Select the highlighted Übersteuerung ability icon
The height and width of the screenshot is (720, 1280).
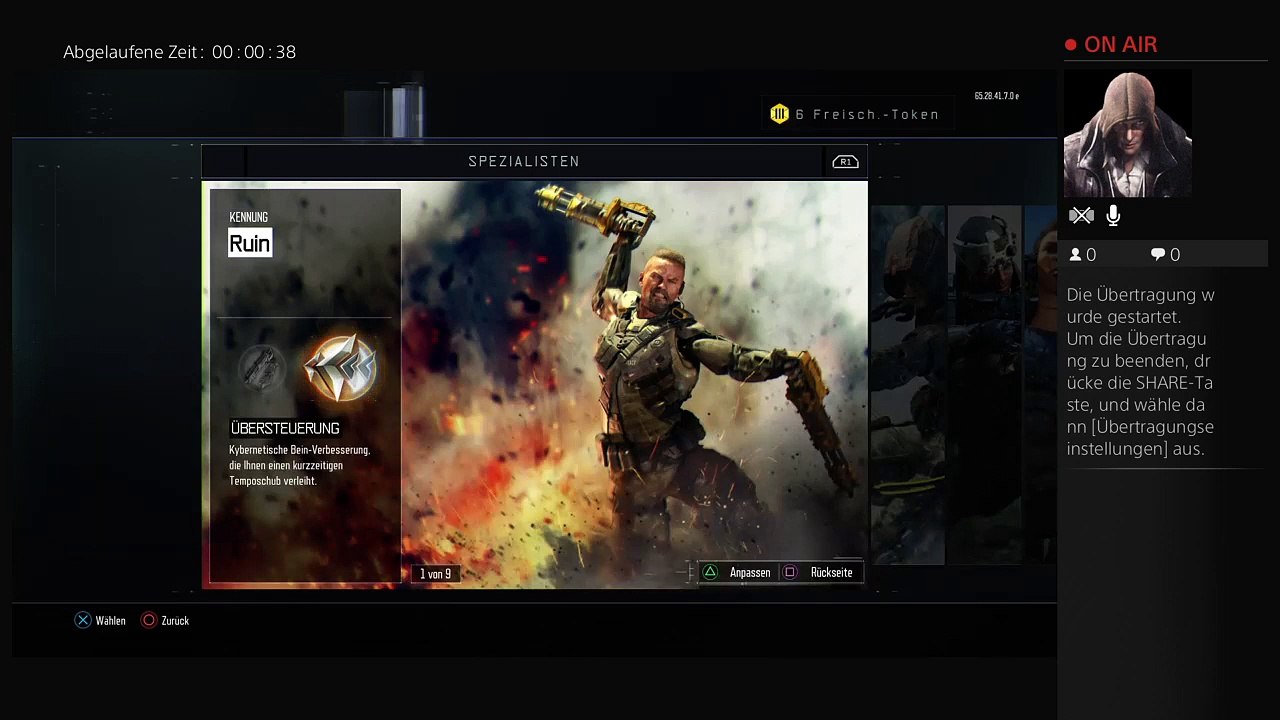[x=340, y=368]
